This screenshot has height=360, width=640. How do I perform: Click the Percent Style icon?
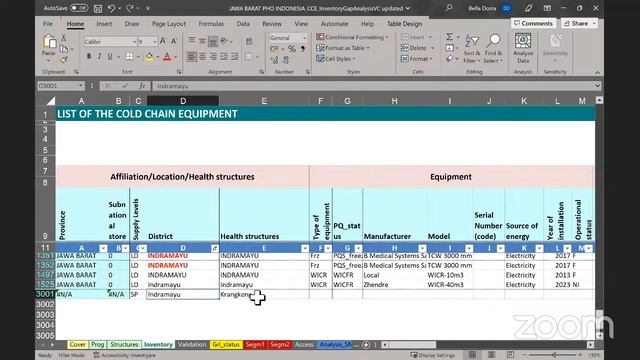(291, 49)
